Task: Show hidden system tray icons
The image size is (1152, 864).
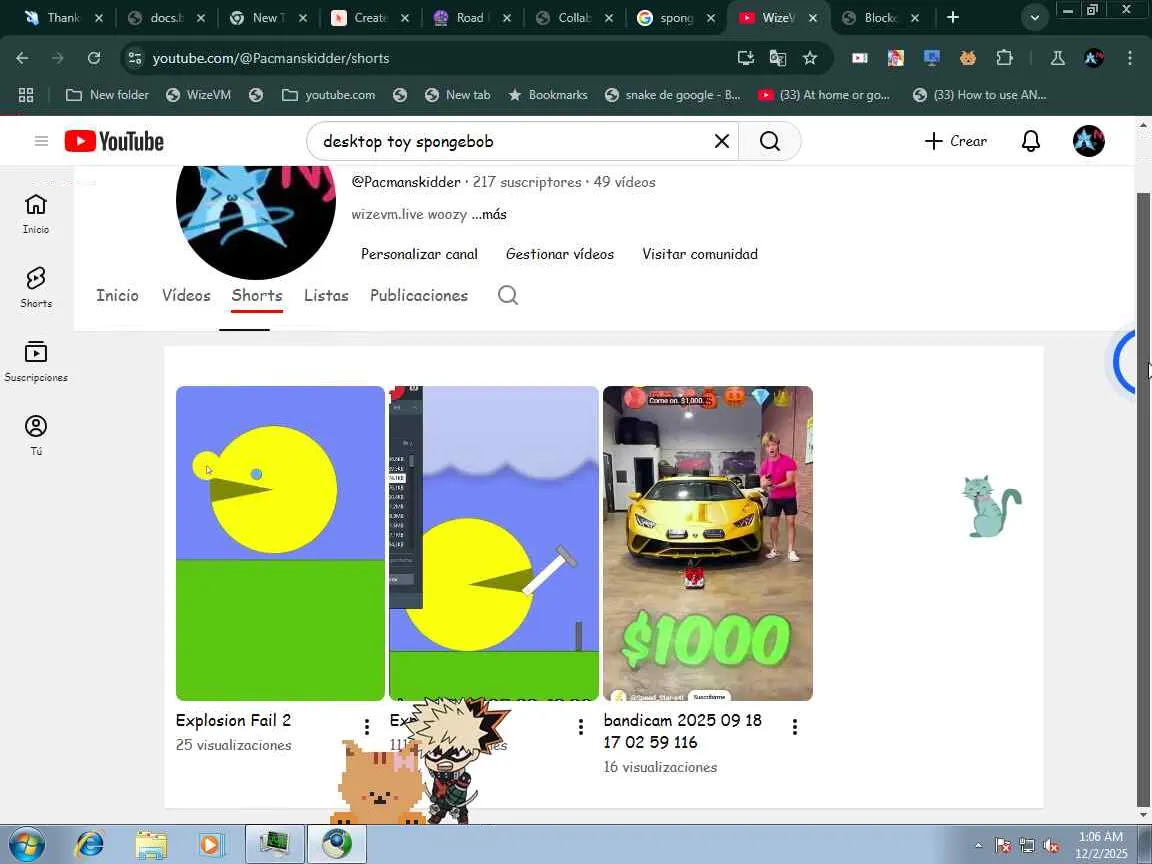Action: [979, 846]
